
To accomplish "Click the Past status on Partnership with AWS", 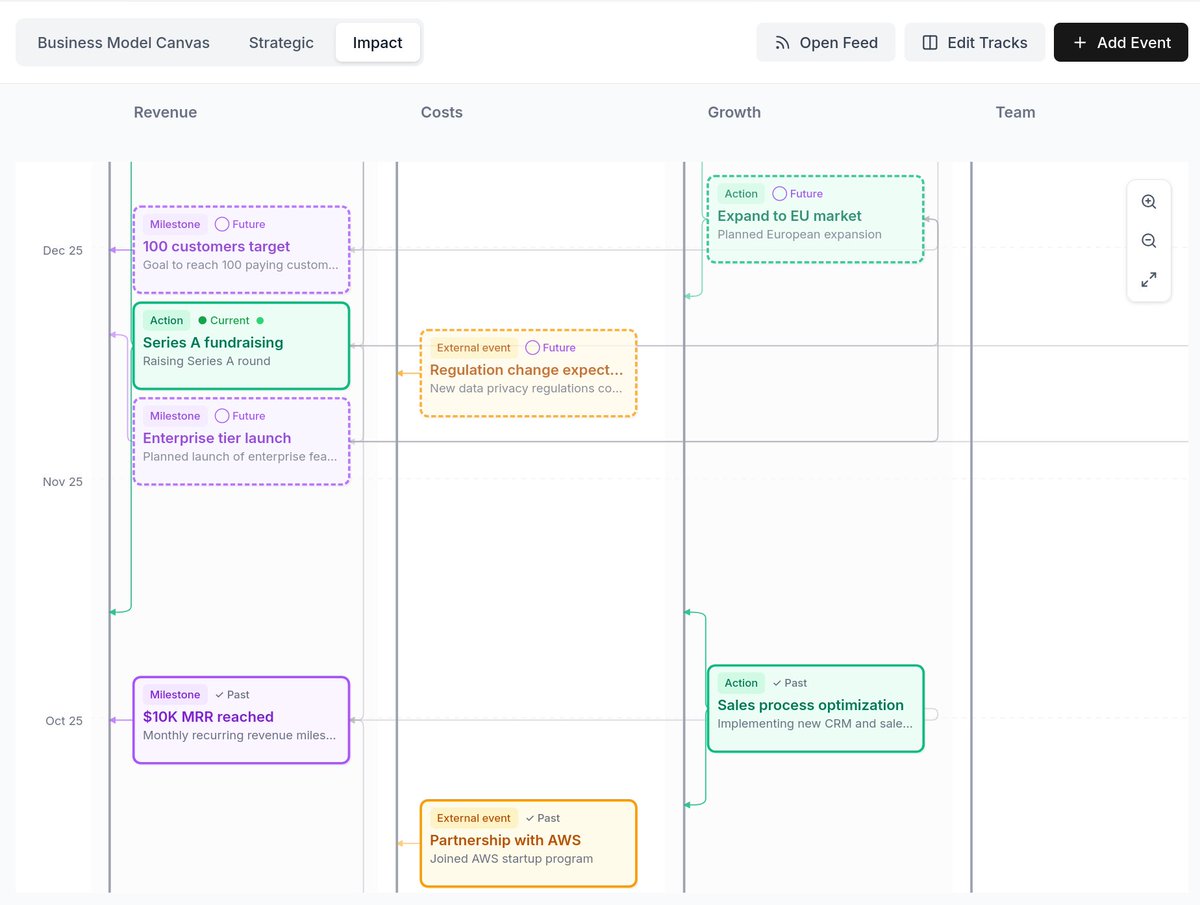I will point(543,818).
